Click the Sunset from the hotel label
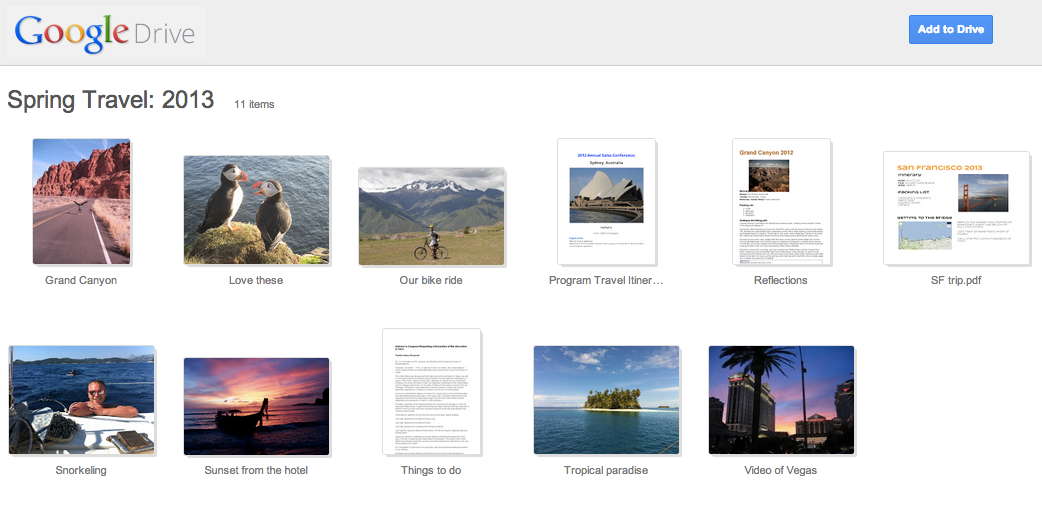 [x=256, y=471]
